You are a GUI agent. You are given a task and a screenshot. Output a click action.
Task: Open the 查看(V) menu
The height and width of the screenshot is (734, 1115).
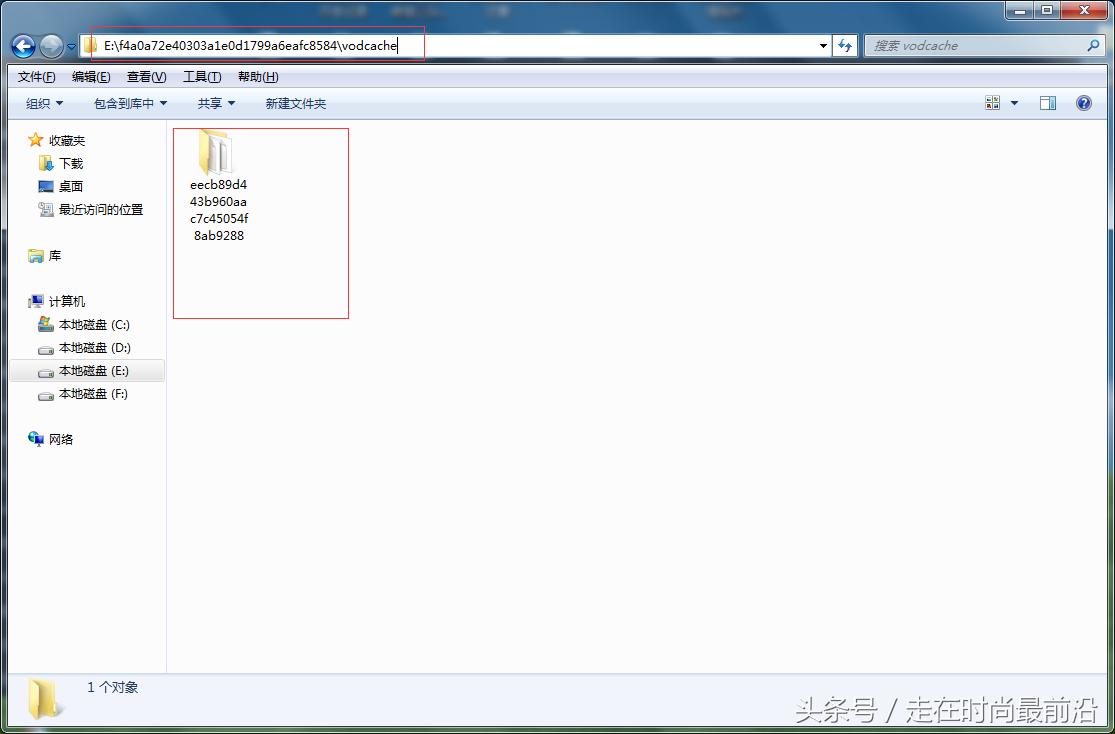(146, 77)
